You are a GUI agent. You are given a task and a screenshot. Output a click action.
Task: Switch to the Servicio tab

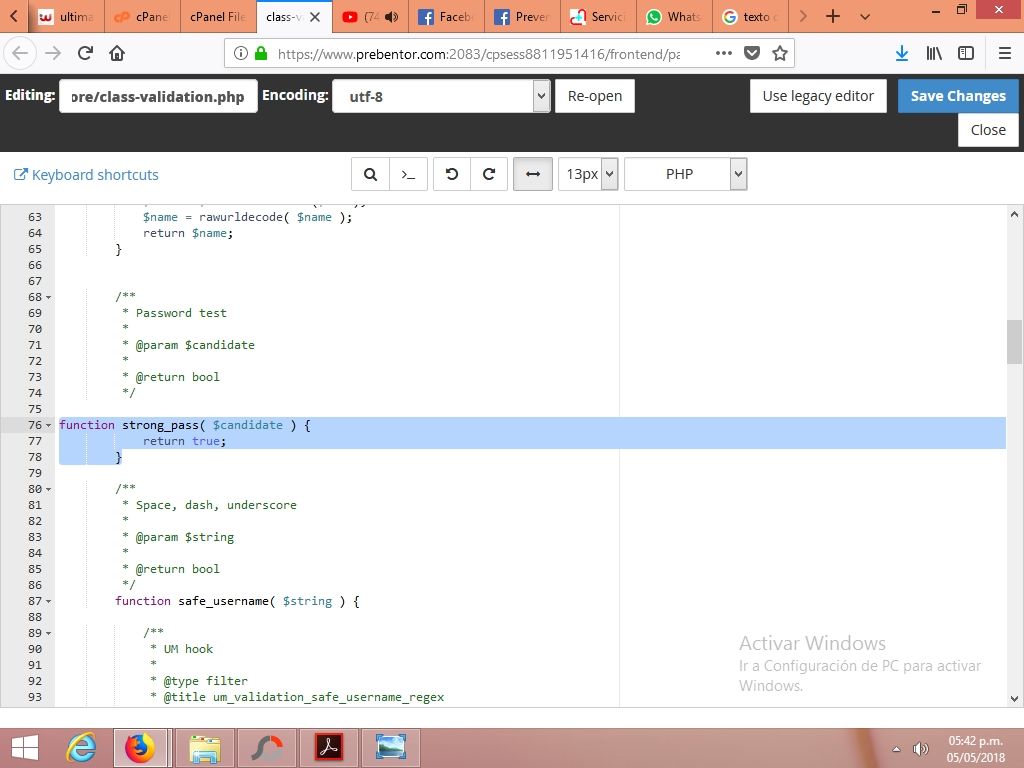598,16
